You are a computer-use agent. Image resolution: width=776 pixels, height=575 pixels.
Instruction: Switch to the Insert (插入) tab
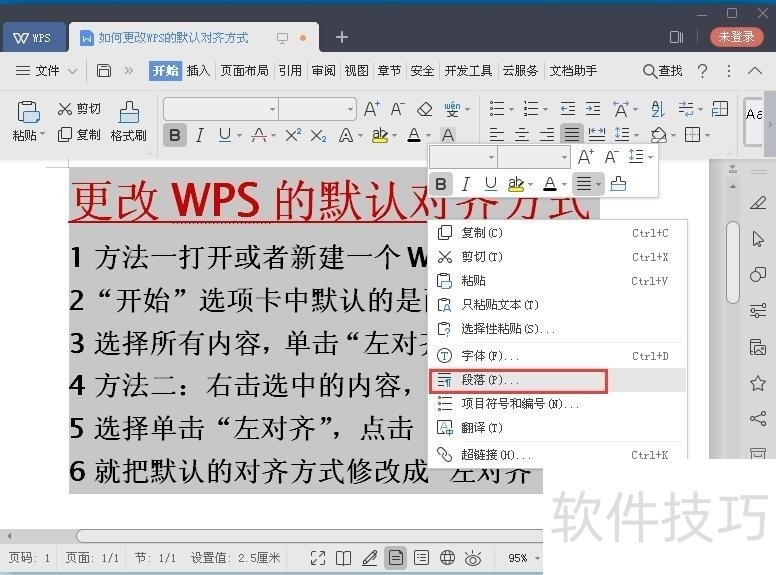pos(198,71)
